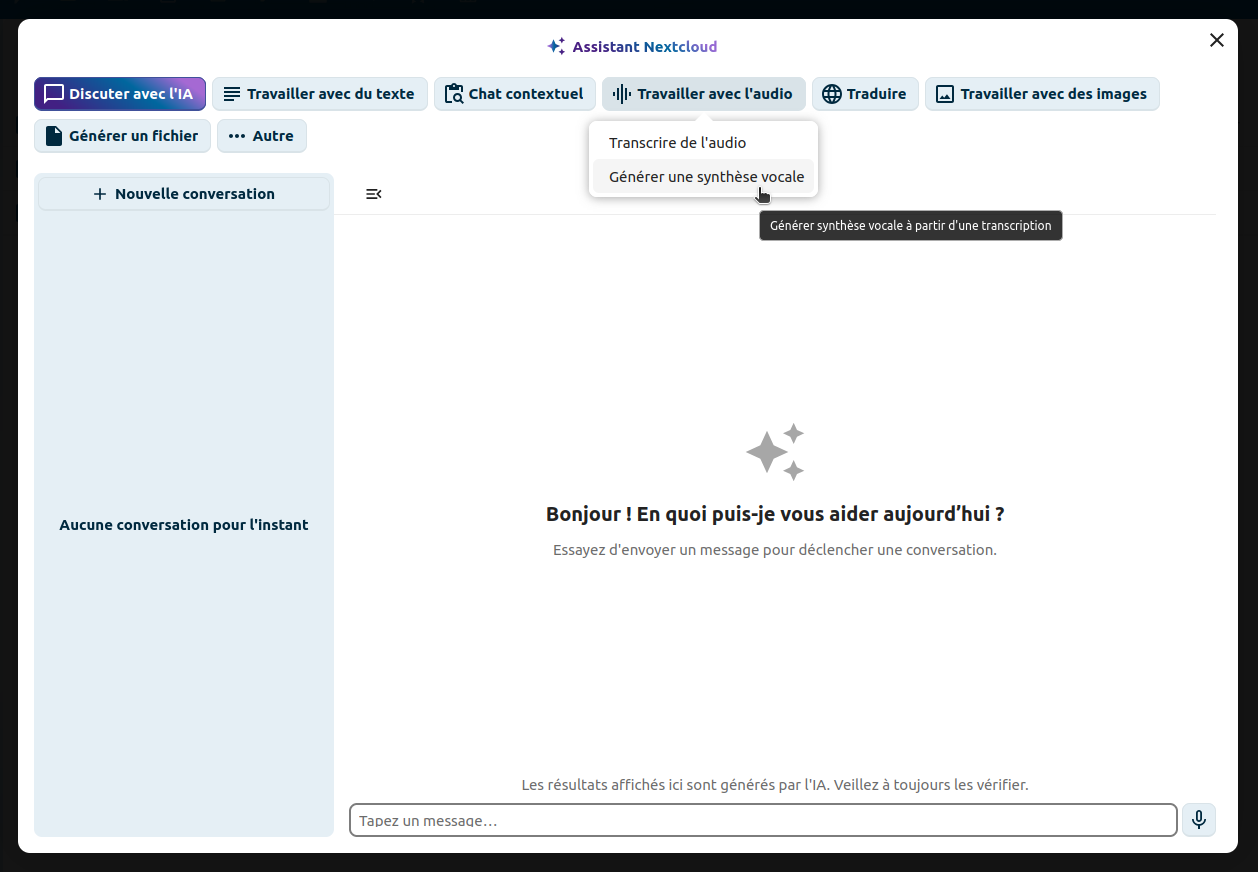The width and height of the screenshot is (1258, 872).
Task: Collapse the Travailler avec l'audio dropdown
Action: click(704, 94)
